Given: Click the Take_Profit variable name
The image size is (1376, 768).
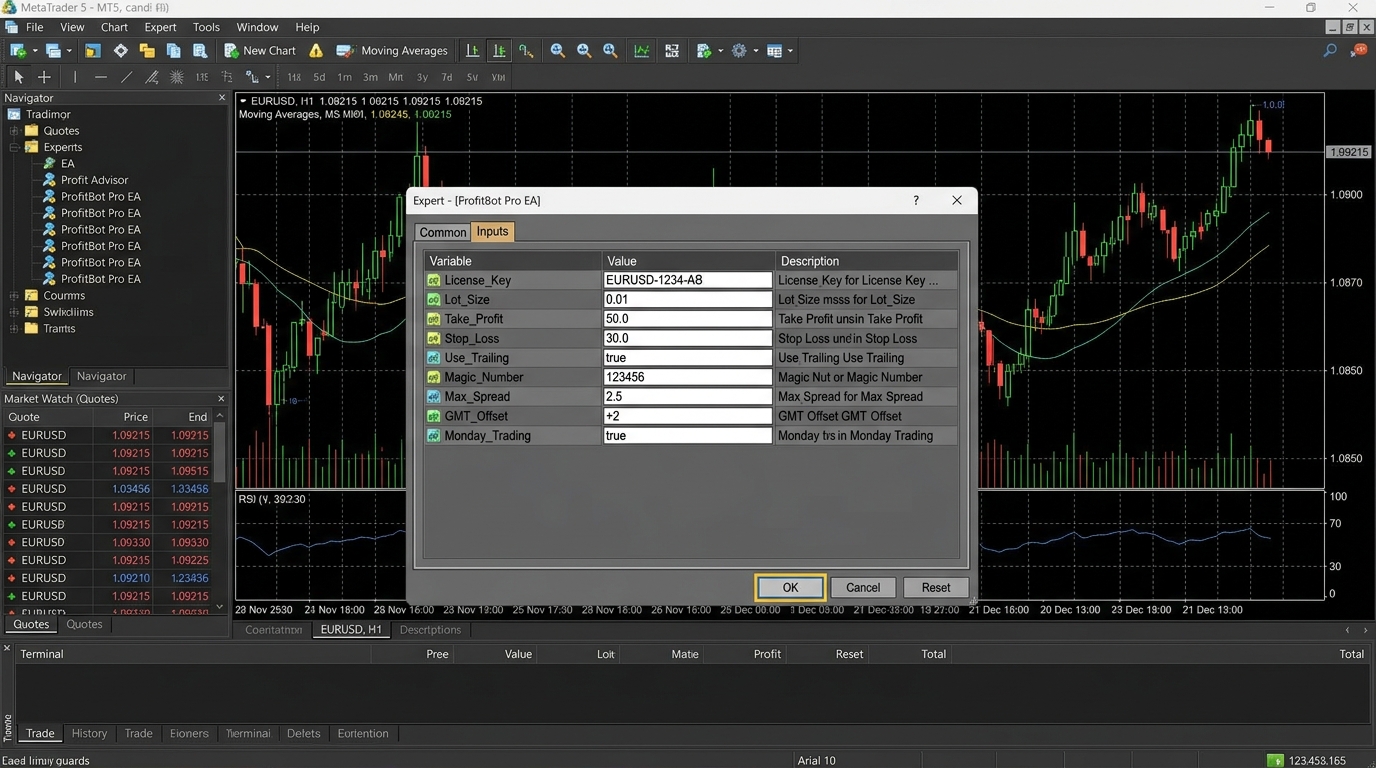Looking at the screenshot, I should click(474, 319).
